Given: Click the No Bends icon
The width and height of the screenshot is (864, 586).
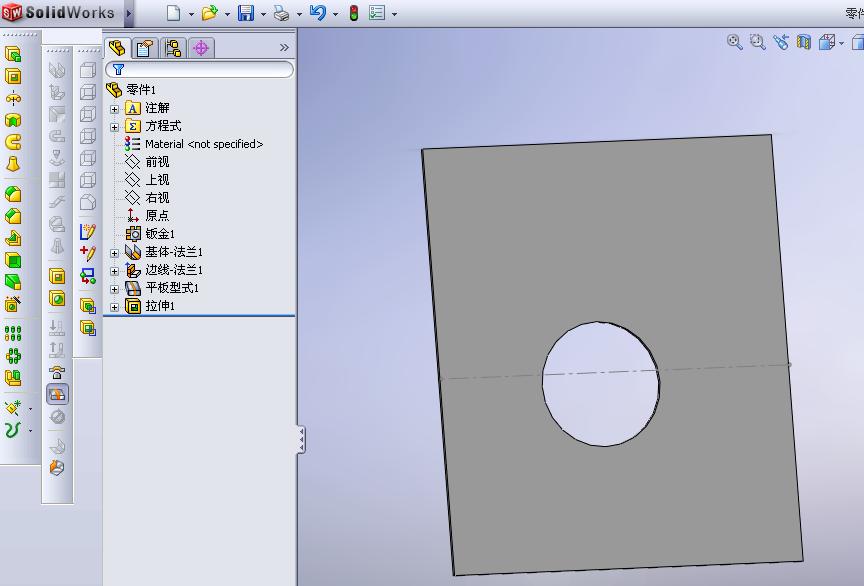Looking at the screenshot, I should point(57,417).
